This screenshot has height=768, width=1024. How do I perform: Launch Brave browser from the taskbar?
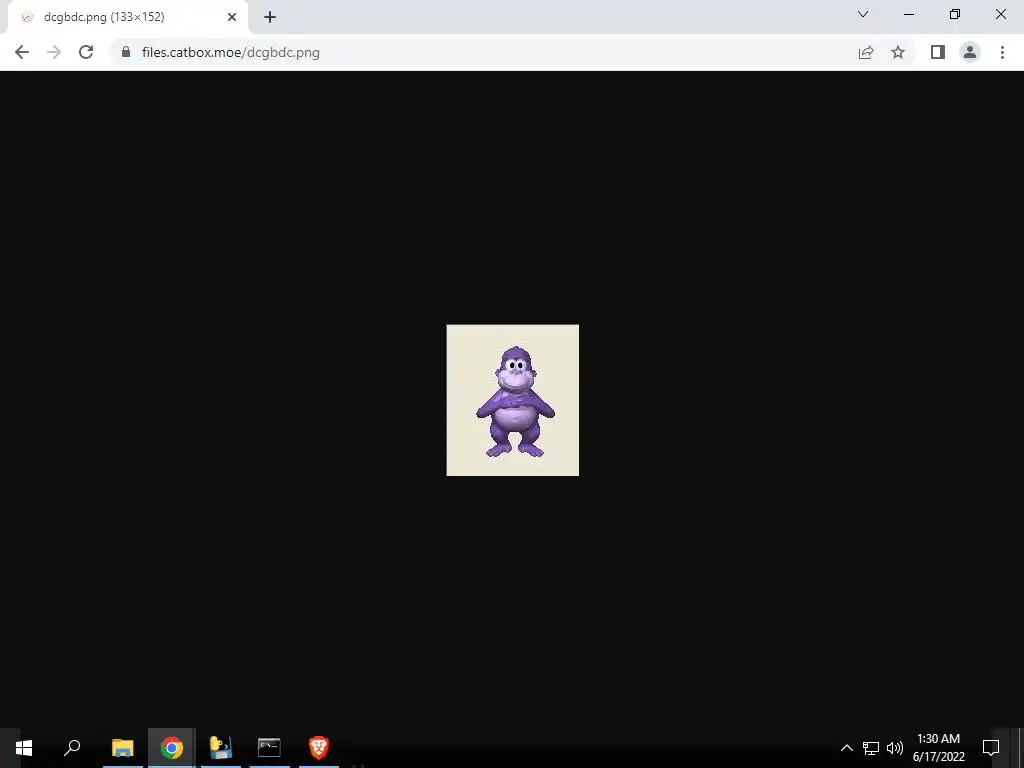pyautogui.click(x=319, y=748)
